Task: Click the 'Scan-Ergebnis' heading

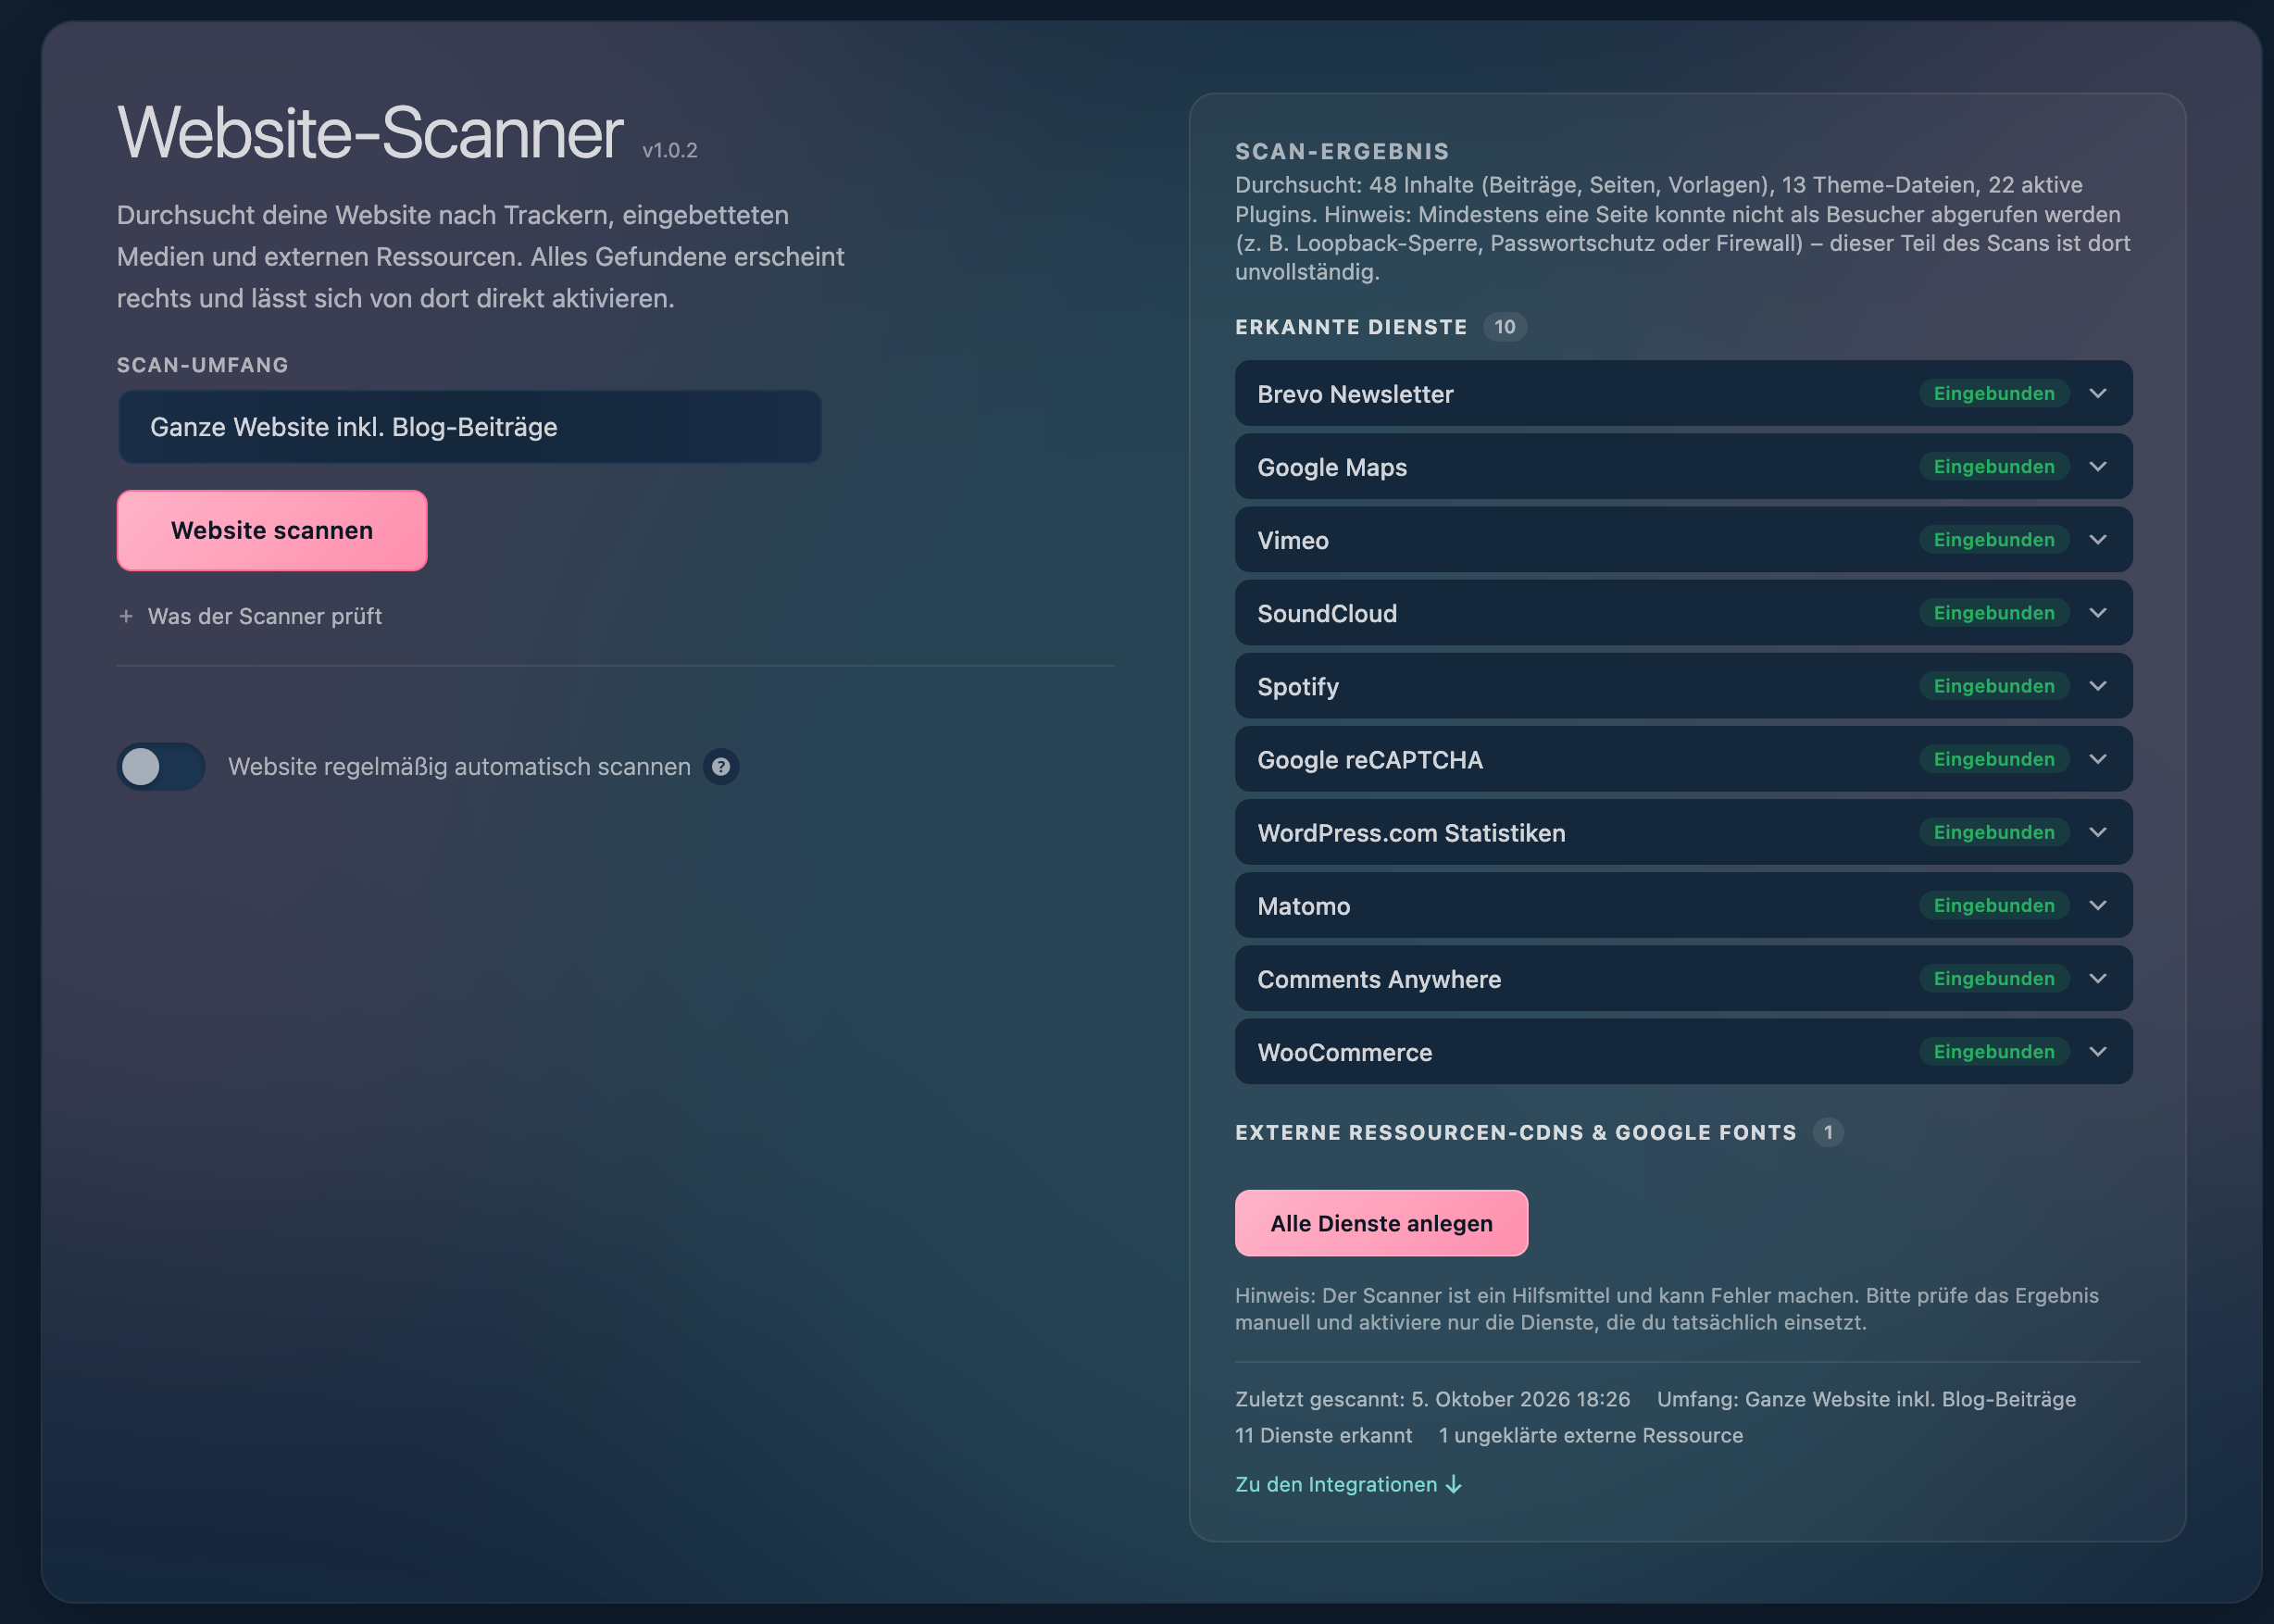Action: (x=1342, y=151)
